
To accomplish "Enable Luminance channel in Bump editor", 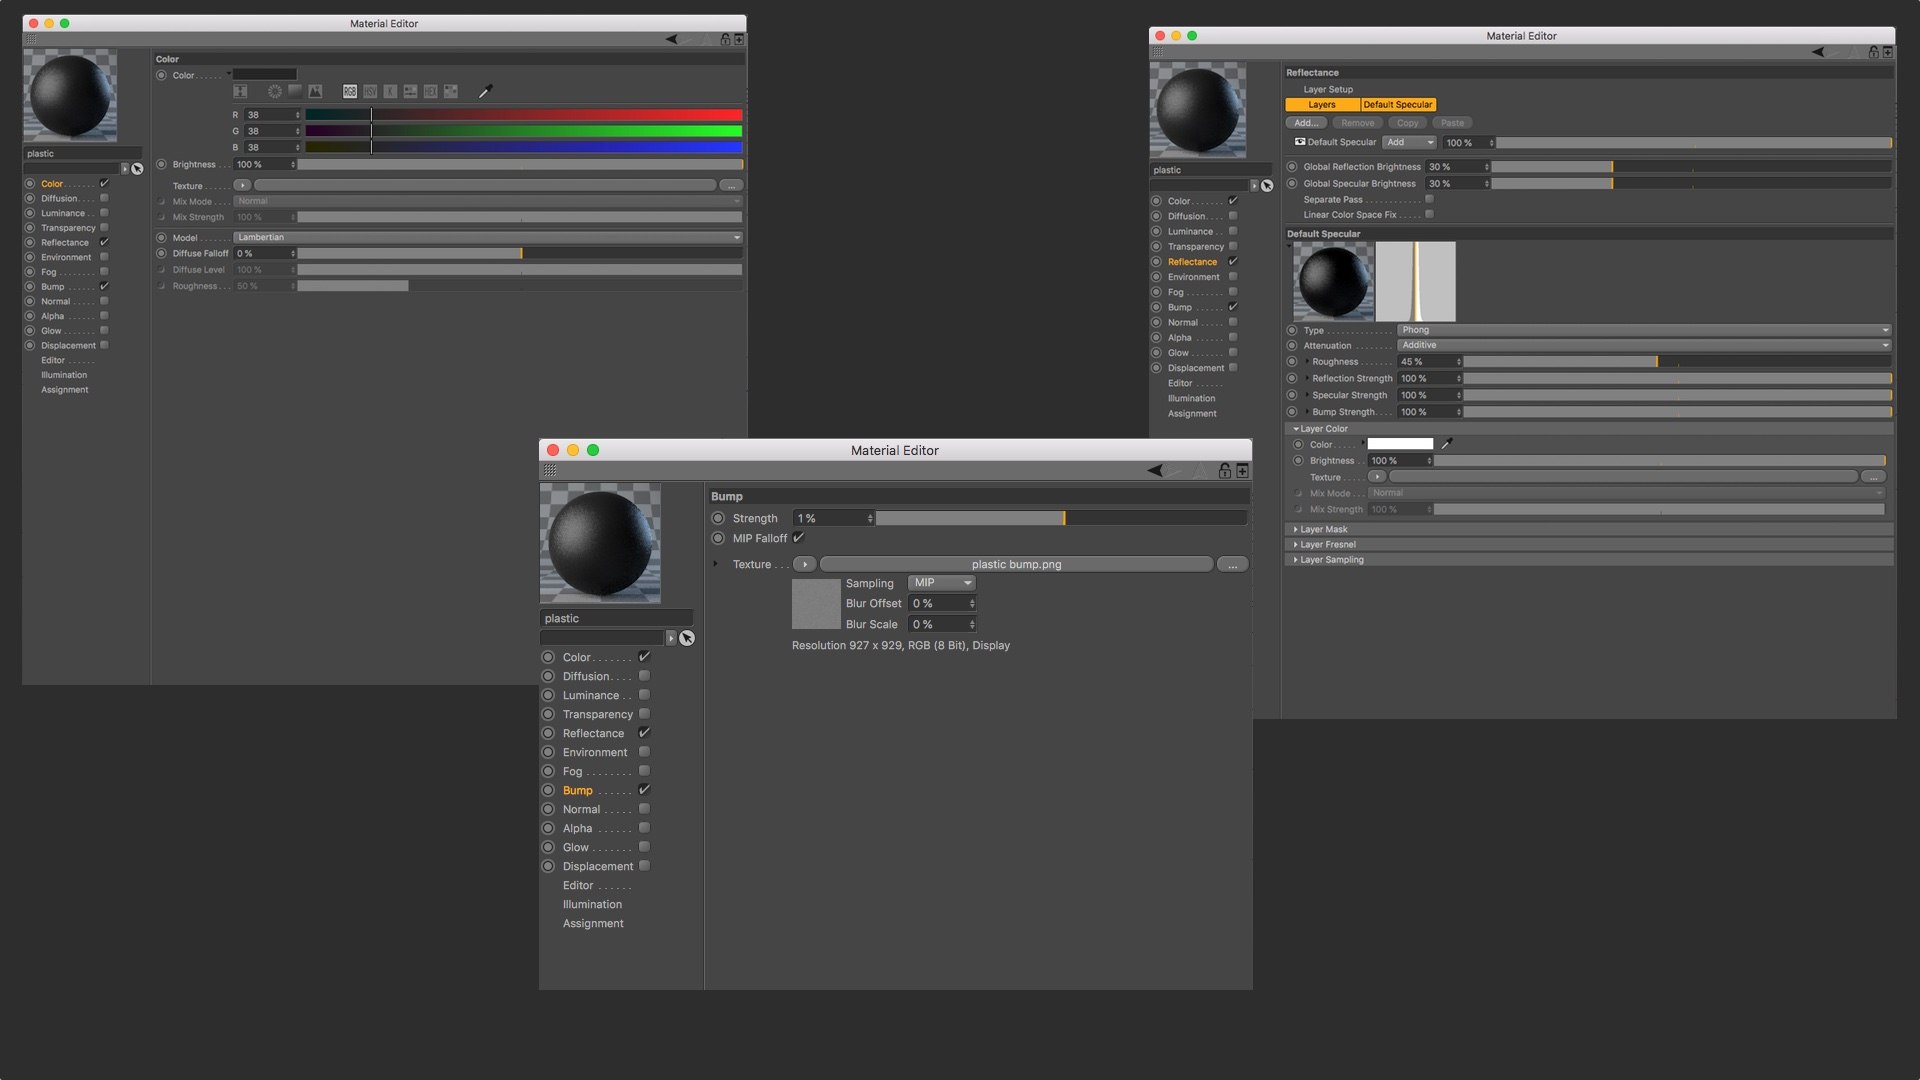I will click(x=644, y=695).
